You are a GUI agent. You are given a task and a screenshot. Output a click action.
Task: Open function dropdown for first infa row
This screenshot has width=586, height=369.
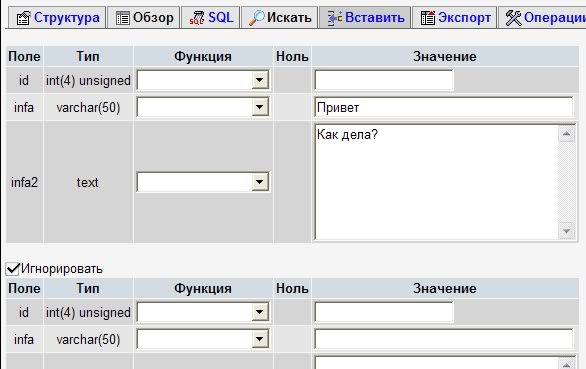(x=260, y=107)
